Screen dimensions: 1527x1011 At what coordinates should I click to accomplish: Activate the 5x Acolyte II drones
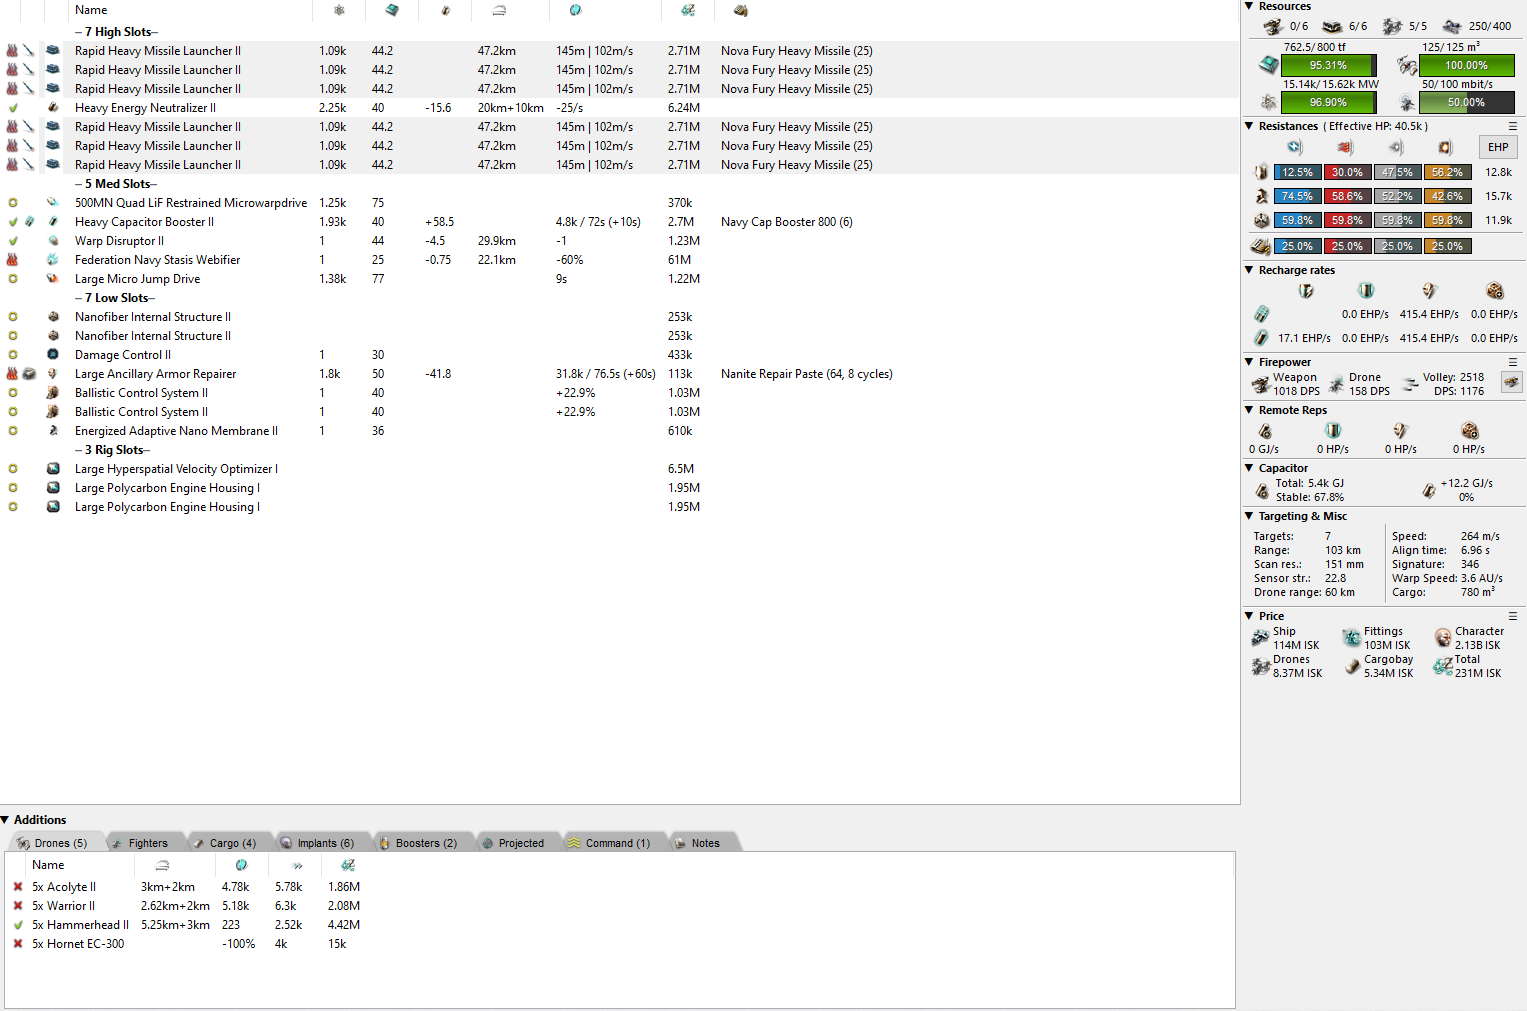click(x=18, y=887)
